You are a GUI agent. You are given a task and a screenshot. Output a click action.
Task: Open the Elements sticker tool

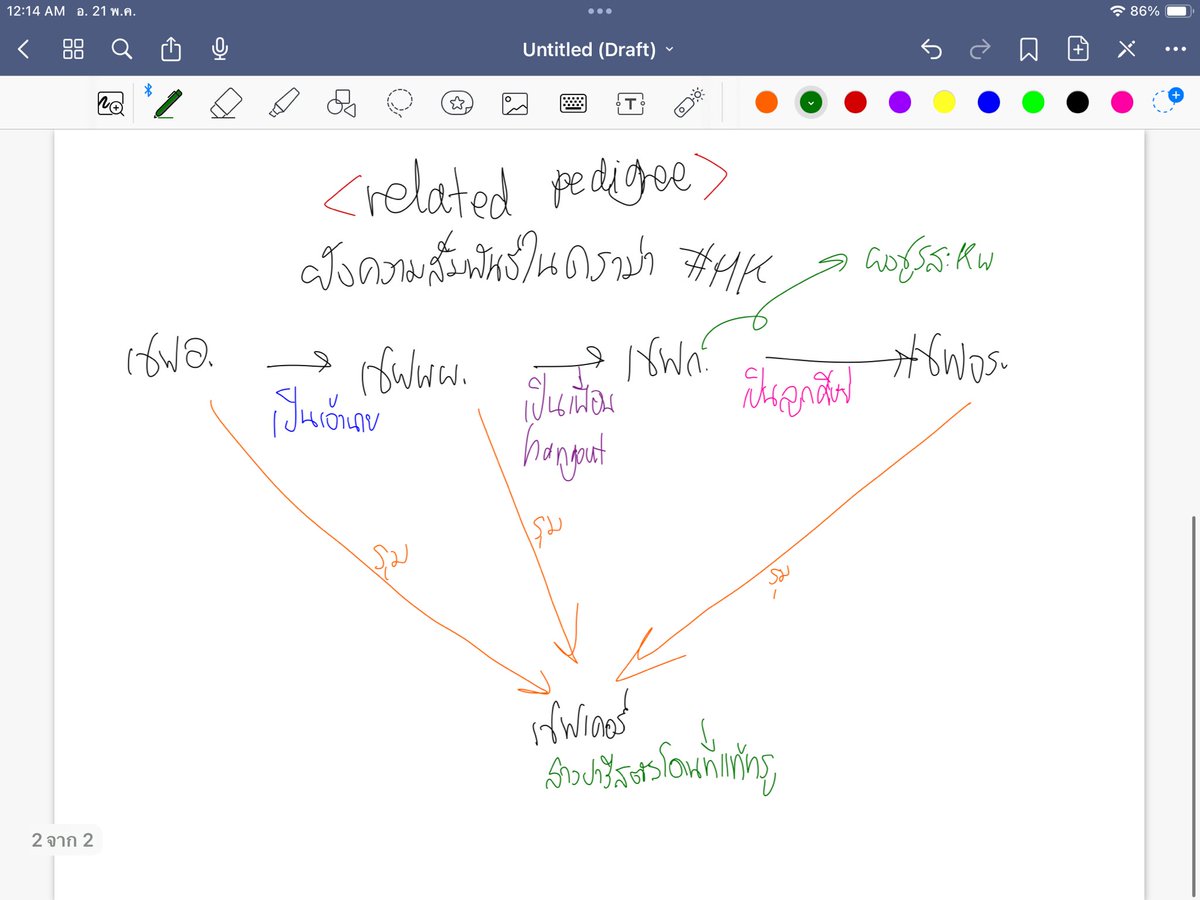pos(457,102)
